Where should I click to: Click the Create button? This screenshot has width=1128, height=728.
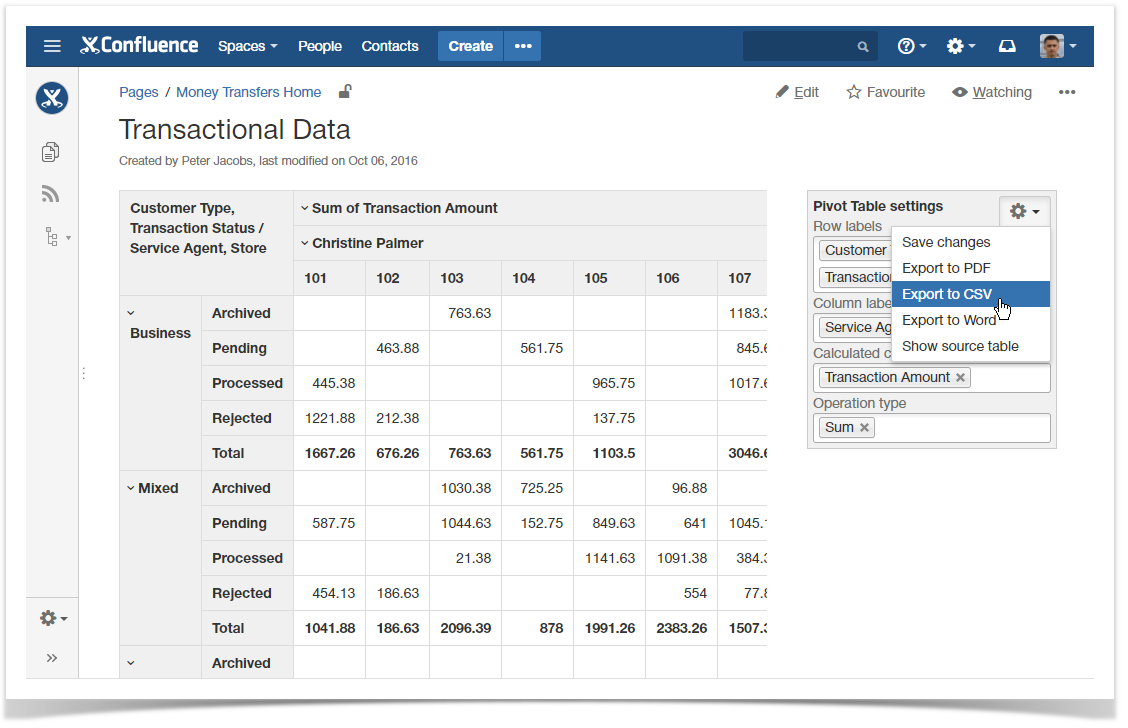pos(470,46)
